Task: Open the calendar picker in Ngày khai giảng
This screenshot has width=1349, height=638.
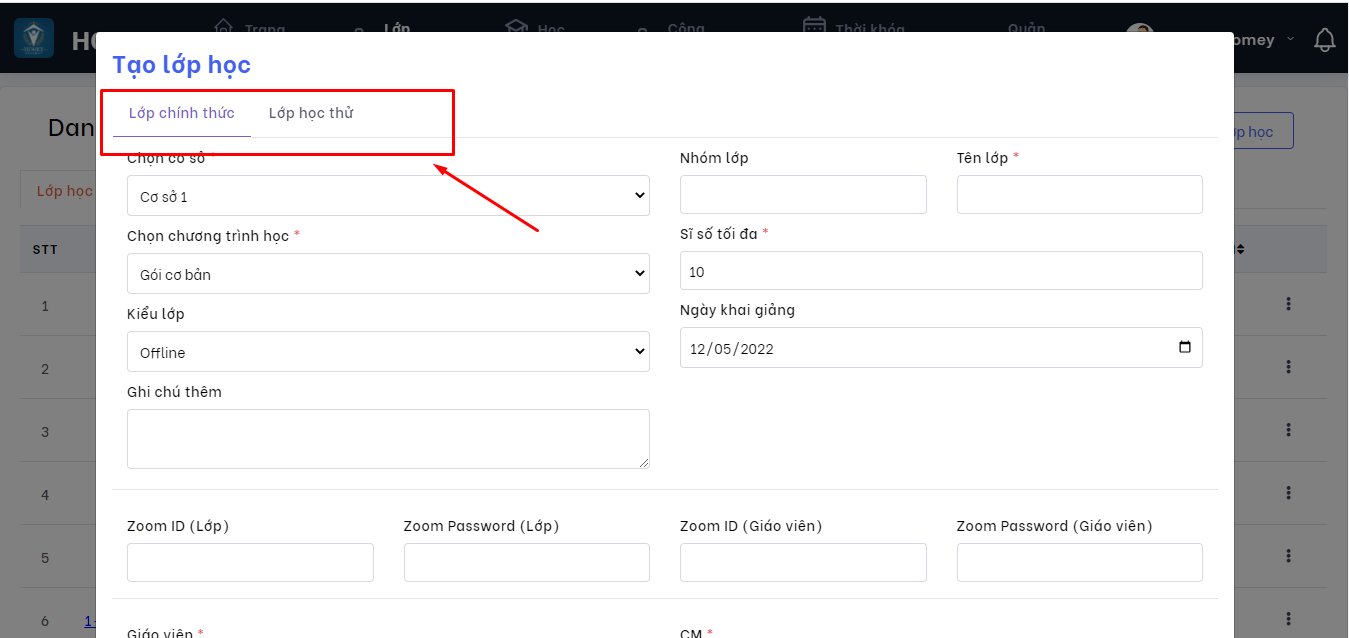Action: (x=1185, y=348)
